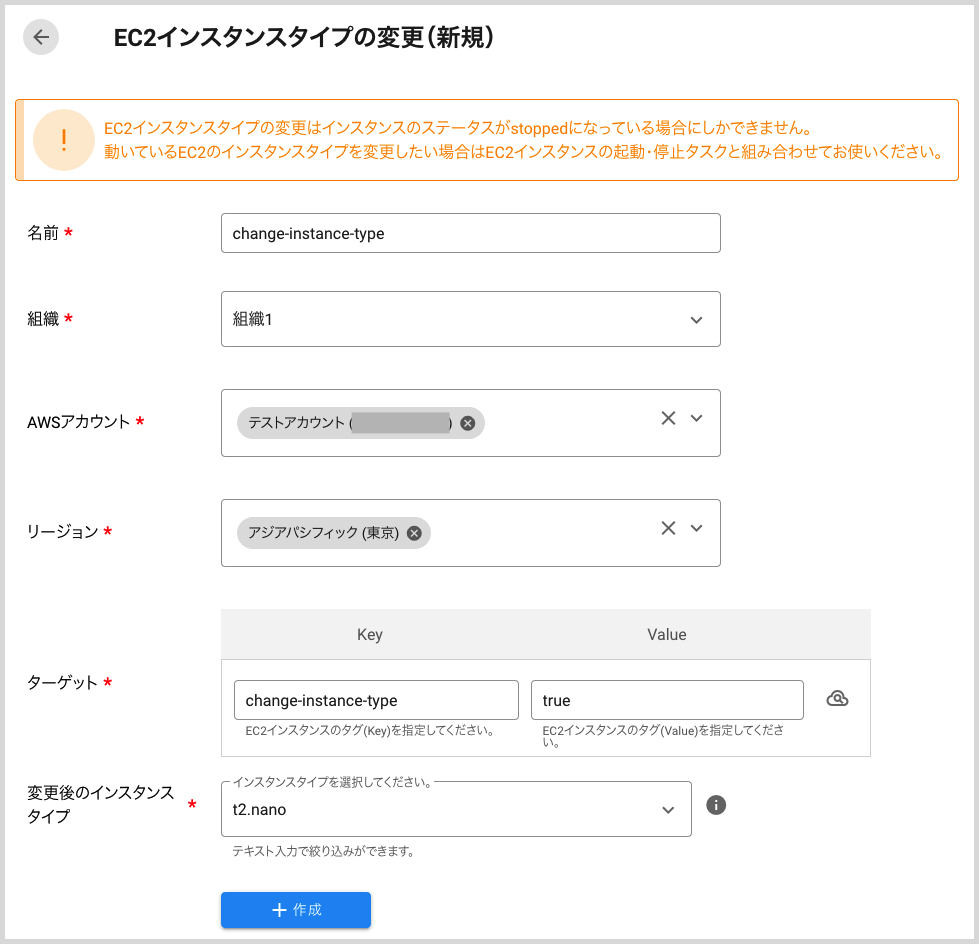
Task: Select the 名前 text field with change-instance-type
Action: [x=470, y=233]
